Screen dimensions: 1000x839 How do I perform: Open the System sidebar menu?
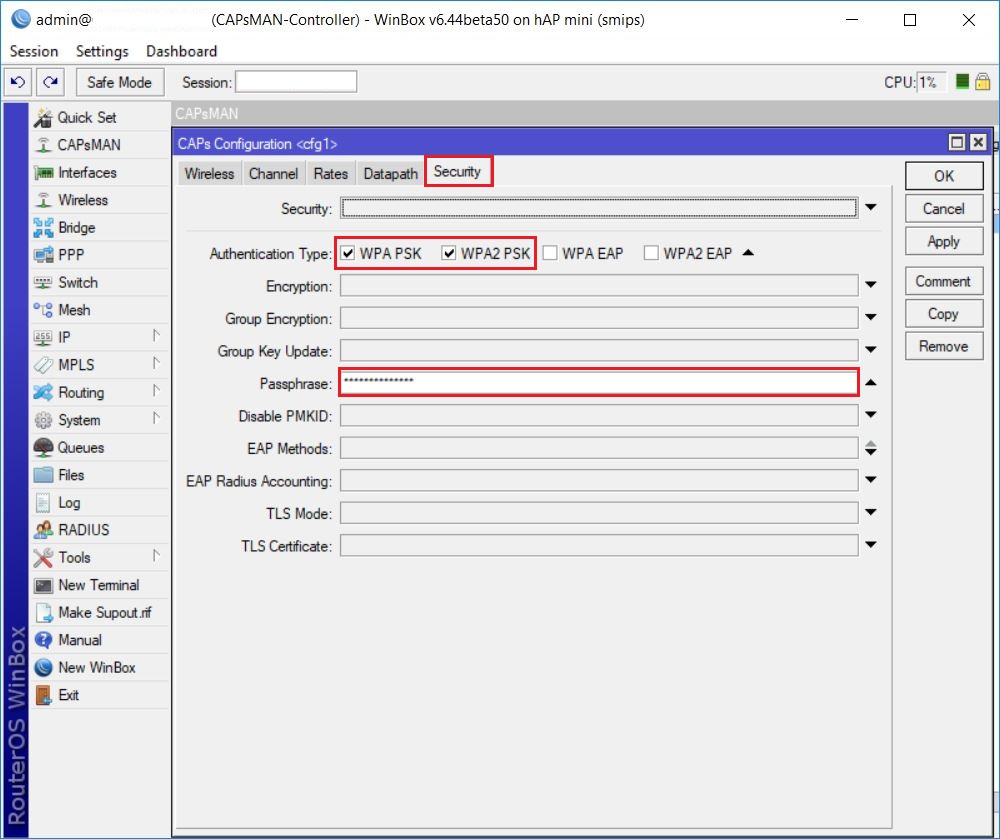coord(100,420)
